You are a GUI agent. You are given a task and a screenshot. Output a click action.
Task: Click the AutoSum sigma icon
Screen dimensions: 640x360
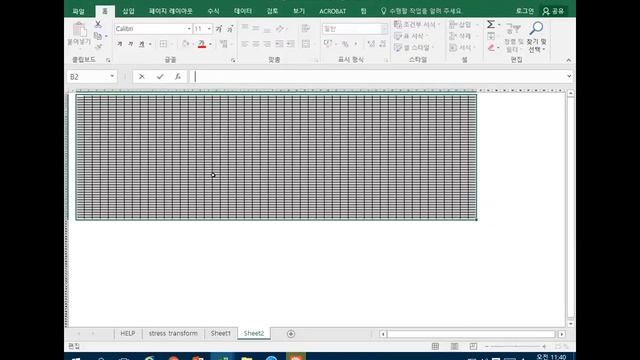pos(491,24)
